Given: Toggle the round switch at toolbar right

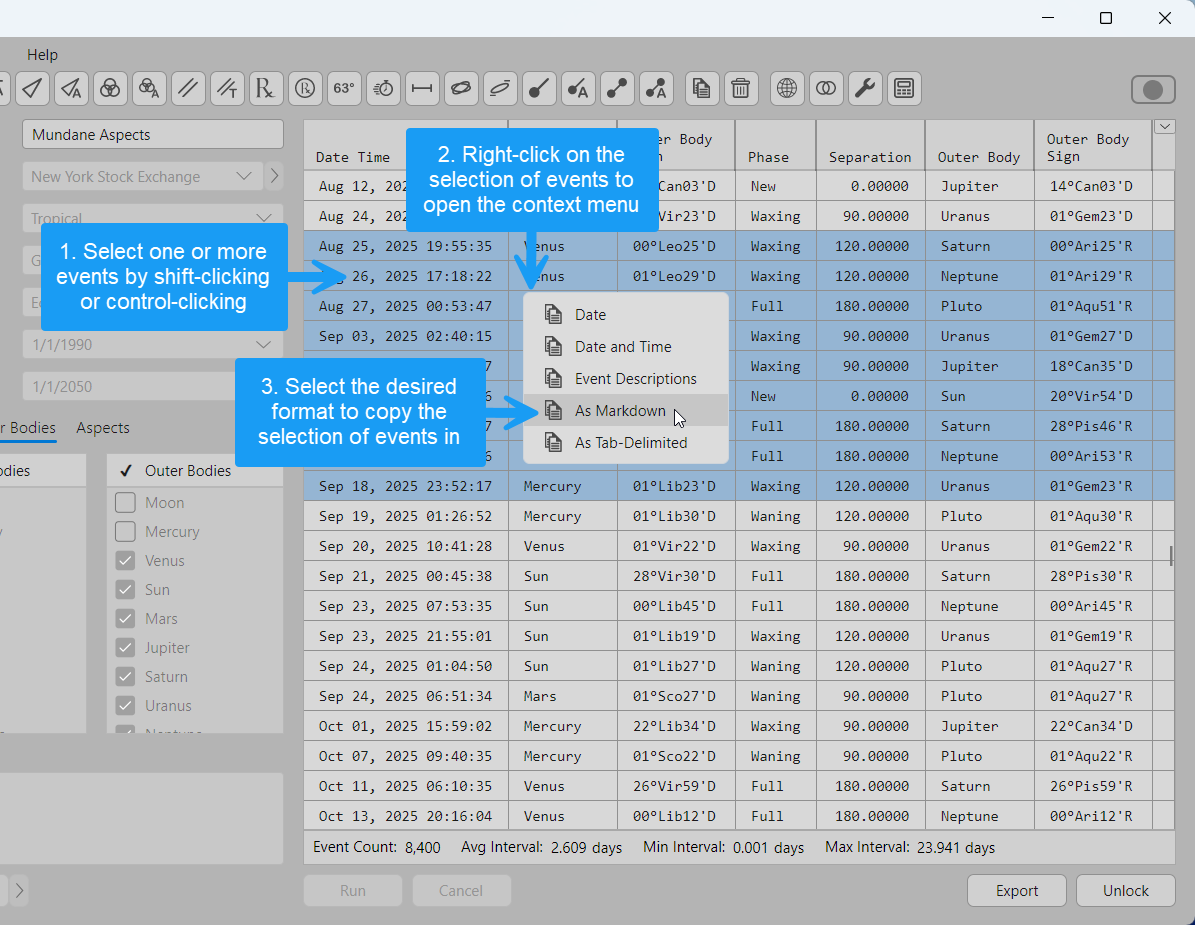Looking at the screenshot, I should 1153,89.
